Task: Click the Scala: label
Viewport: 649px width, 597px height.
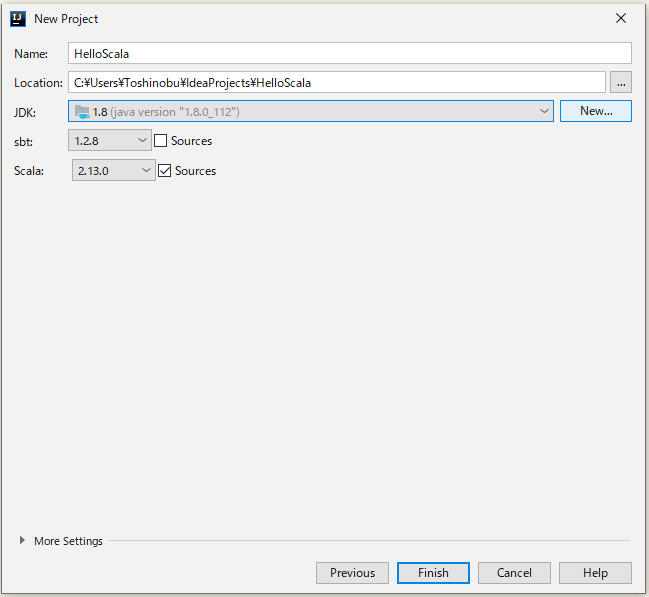Action: tap(29, 171)
